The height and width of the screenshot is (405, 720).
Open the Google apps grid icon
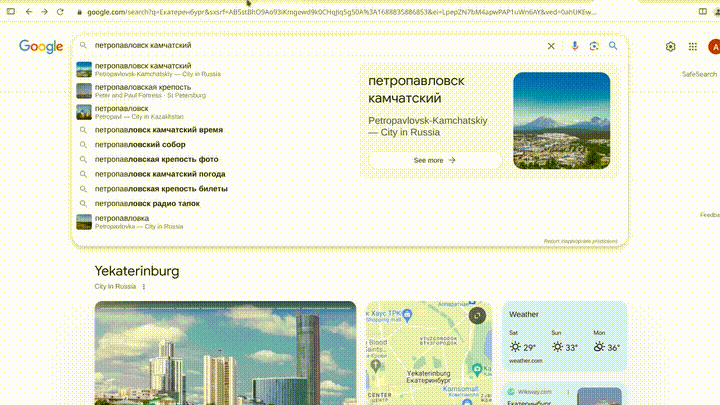pos(692,46)
